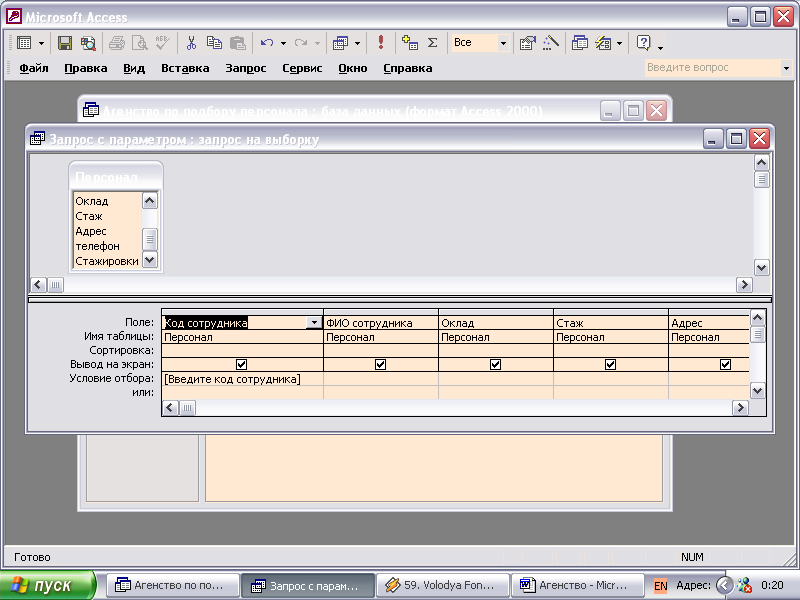Click the Save icon in toolbar
The image size is (800, 600).
pos(65,43)
